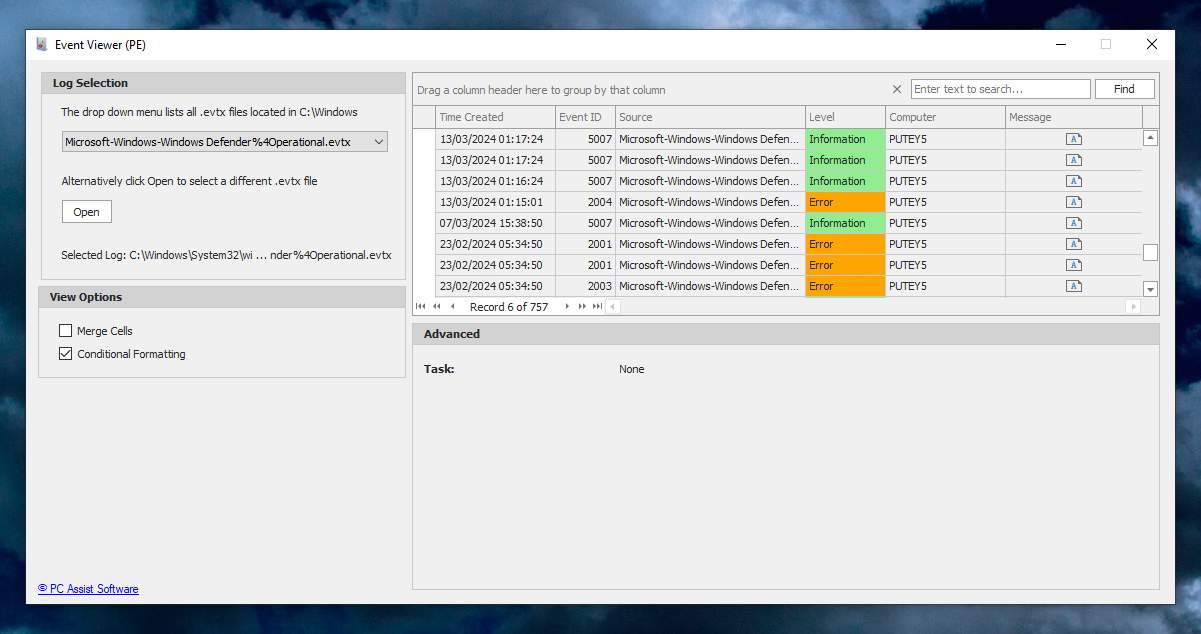This screenshot has height=634, width=1201.
Task: Clear the search box with the X icon
Action: coord(896,89)
